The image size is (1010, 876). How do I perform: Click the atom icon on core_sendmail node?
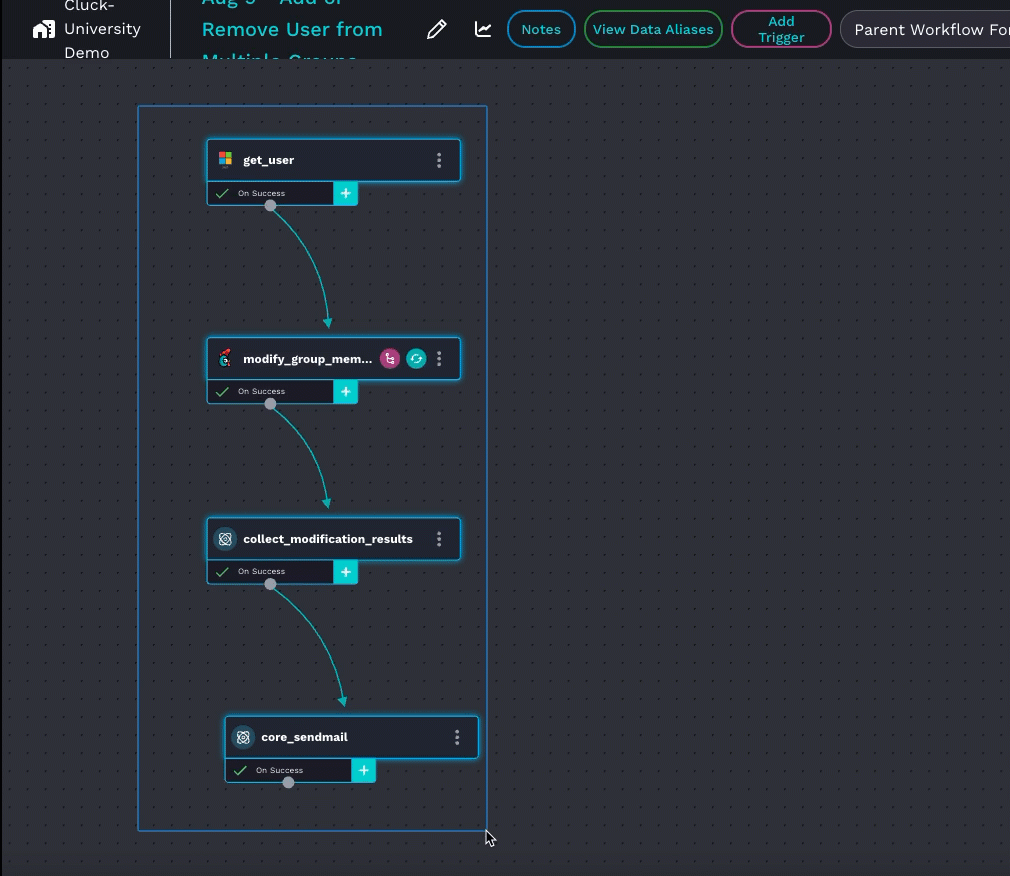click(x=243, y=737)
